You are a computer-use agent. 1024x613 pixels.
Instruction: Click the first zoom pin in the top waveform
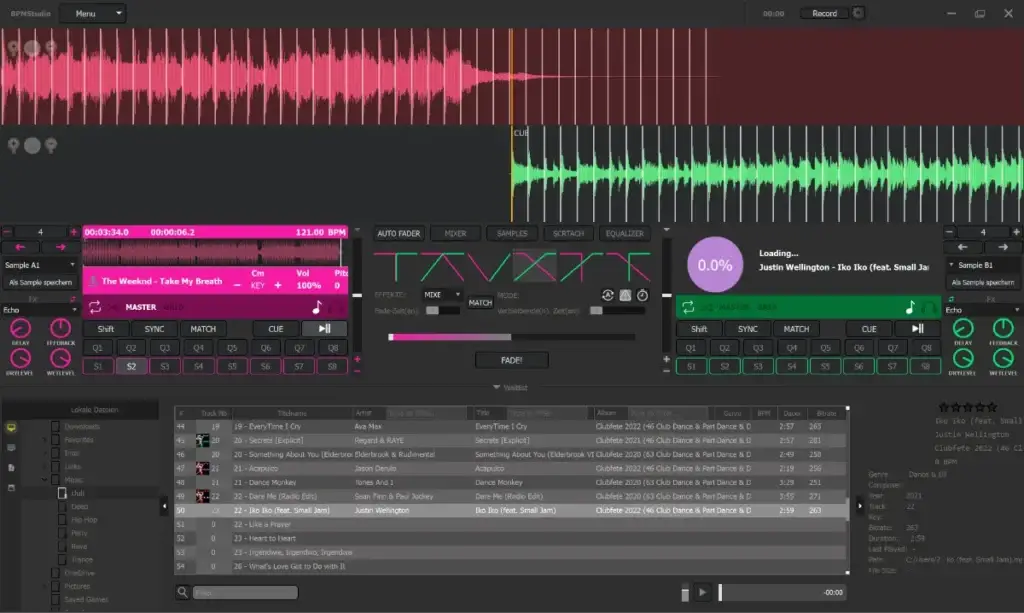12,48
